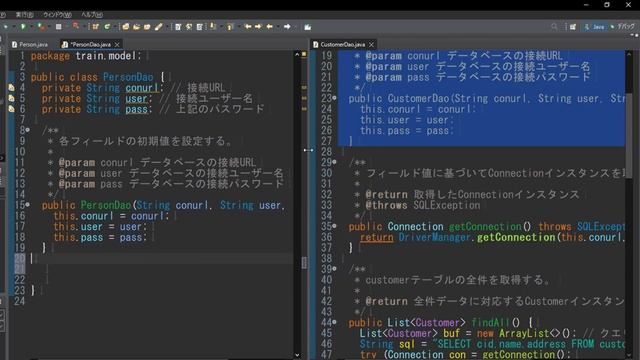Collapse Javadoc fold at line 8
The width and height of the screenshot is (640, 360).
28,130
